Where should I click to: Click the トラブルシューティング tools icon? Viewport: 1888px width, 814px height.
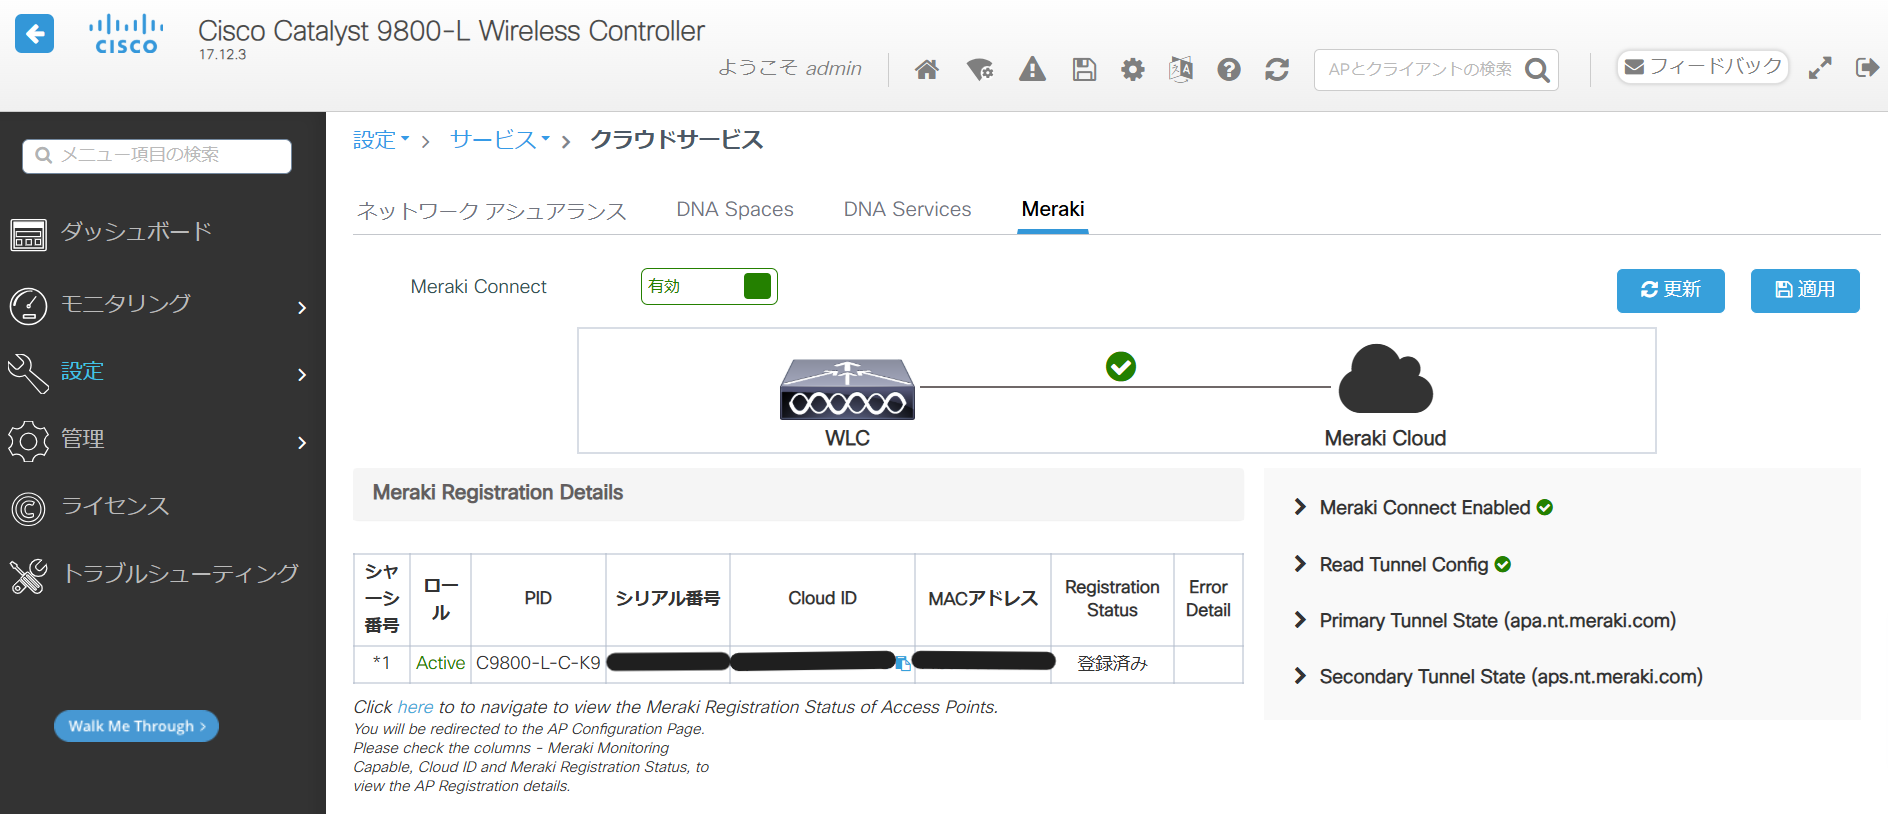[x=28, y=576]
